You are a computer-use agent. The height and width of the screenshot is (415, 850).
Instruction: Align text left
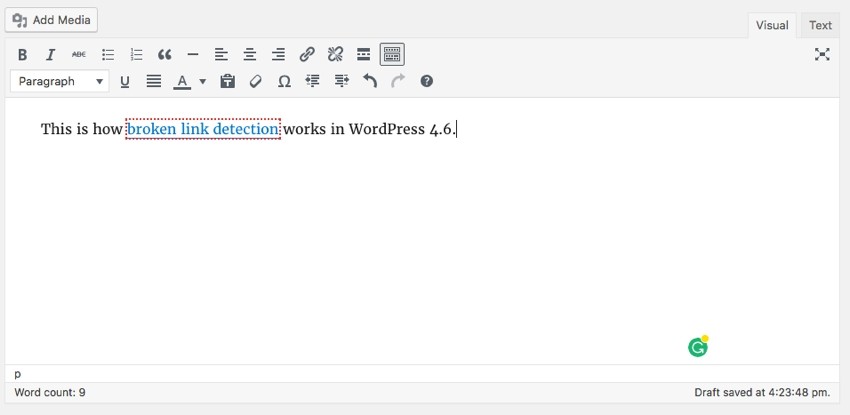[221, 54]
